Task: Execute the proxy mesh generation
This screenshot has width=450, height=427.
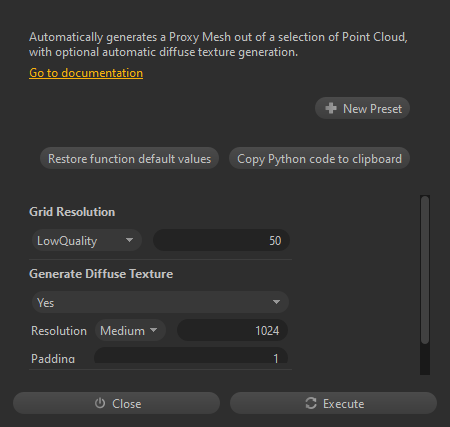Action: coord(333,403)
